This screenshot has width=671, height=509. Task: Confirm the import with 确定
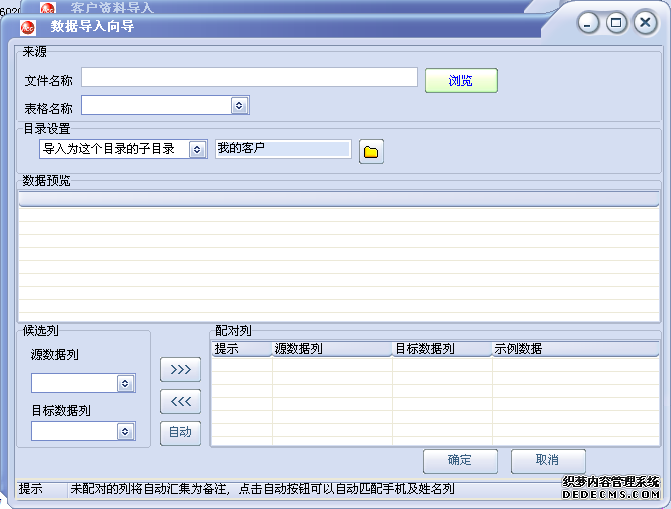pyautogui.click(x=460, y=460)
